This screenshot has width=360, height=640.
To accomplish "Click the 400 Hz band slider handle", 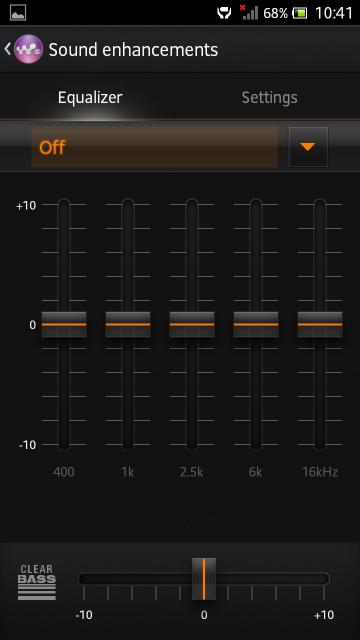I will [64, 324].
